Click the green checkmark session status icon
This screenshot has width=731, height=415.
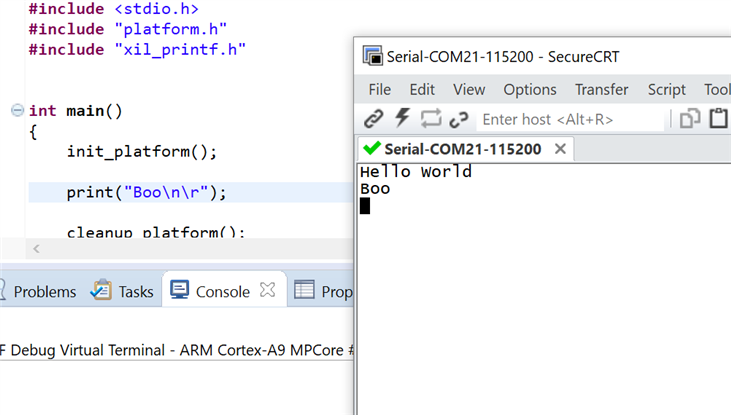pyautogui.click(x=372, y=148)
